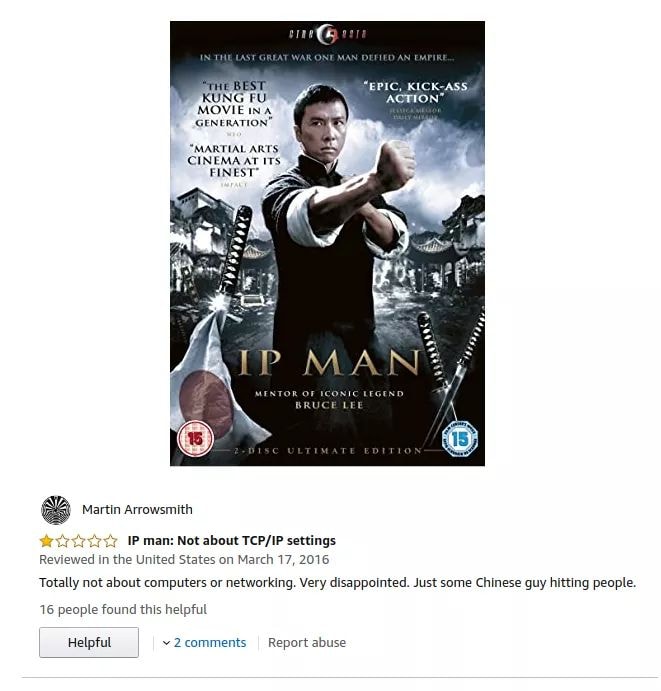Screen dimensions: 661x691
Task: Click the empty third rating star
Action: point(78,541)
